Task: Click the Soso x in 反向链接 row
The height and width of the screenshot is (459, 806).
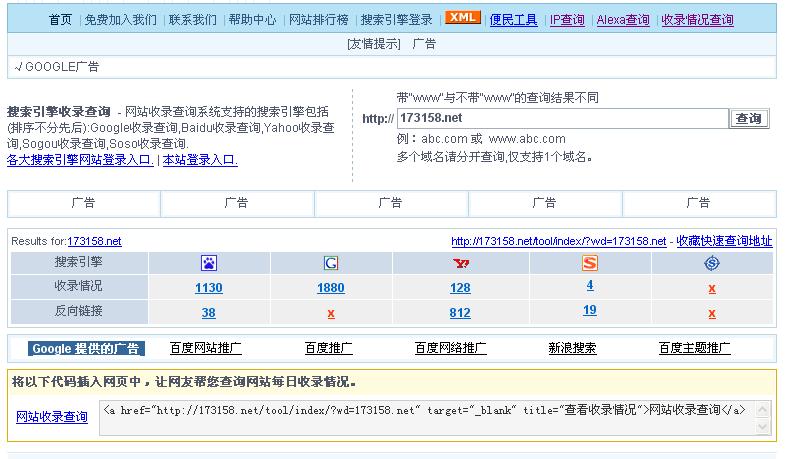Action: coord(712,314)
